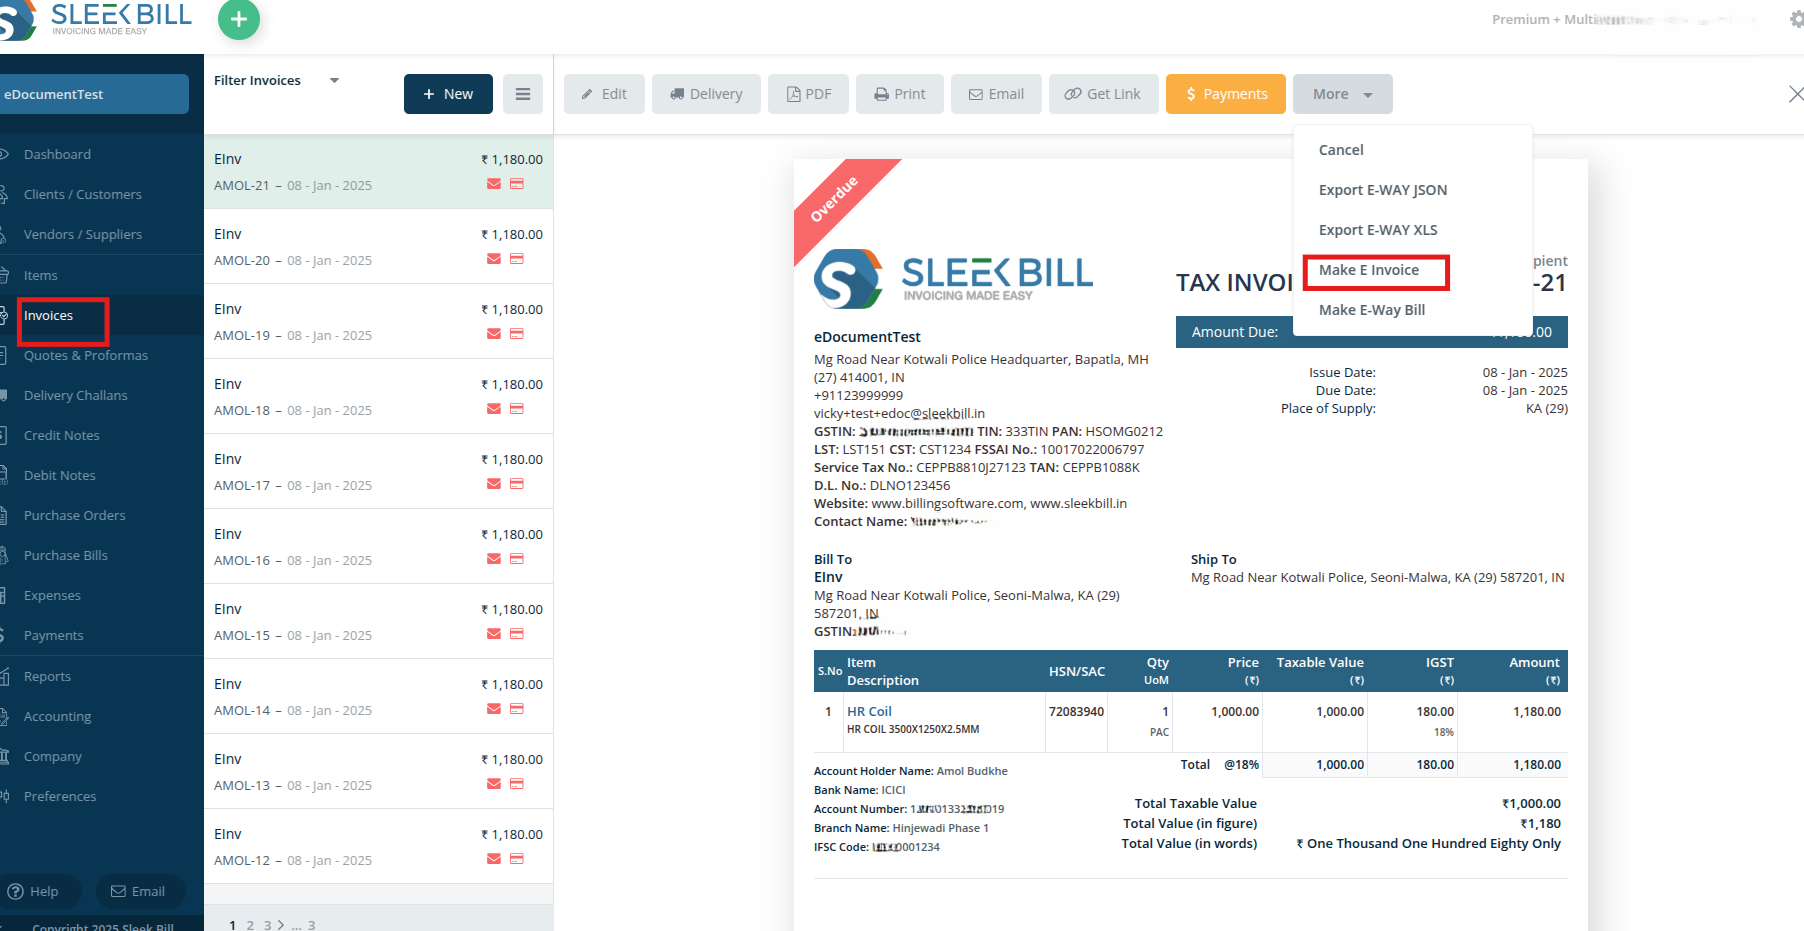Open the Items sidebar section

[41, 275]
